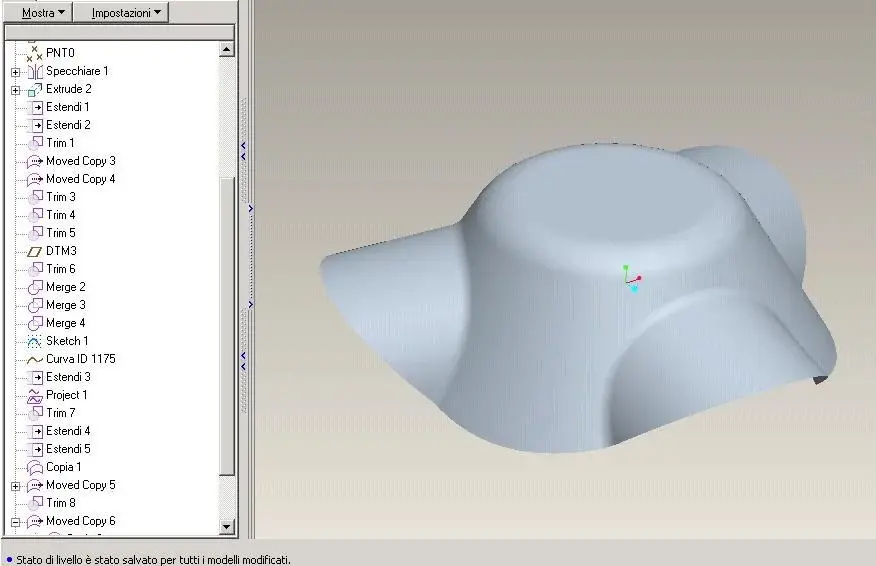
Task: Click the Project 1 feature icon
Action: click(x=35, y=396)
